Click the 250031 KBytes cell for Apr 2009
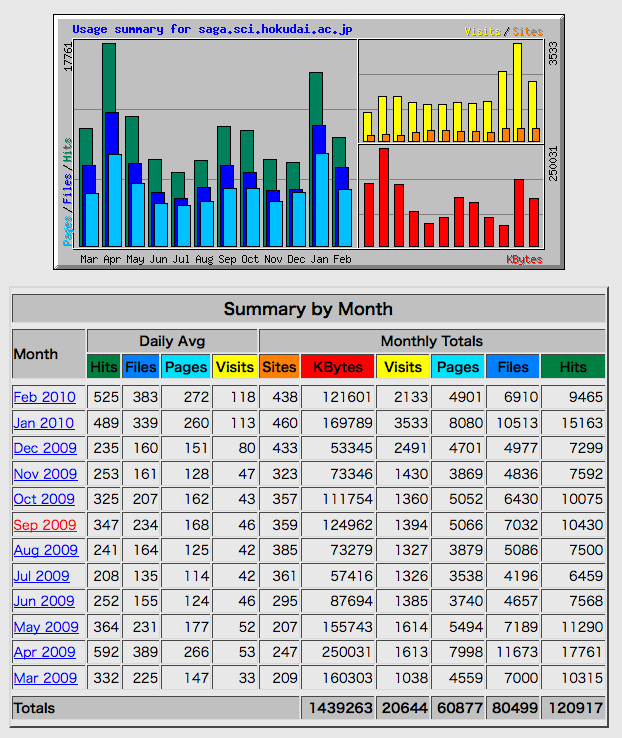The width and height of the screenshot is (622, 738). pos(338,652)
